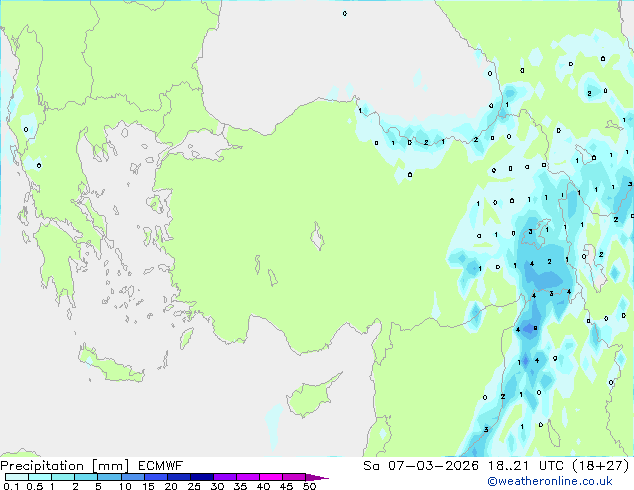Click the 20 to 25 mm legend swatch
Image resolution: width=634 pixels, height=490 pixels.
(179, 477)
